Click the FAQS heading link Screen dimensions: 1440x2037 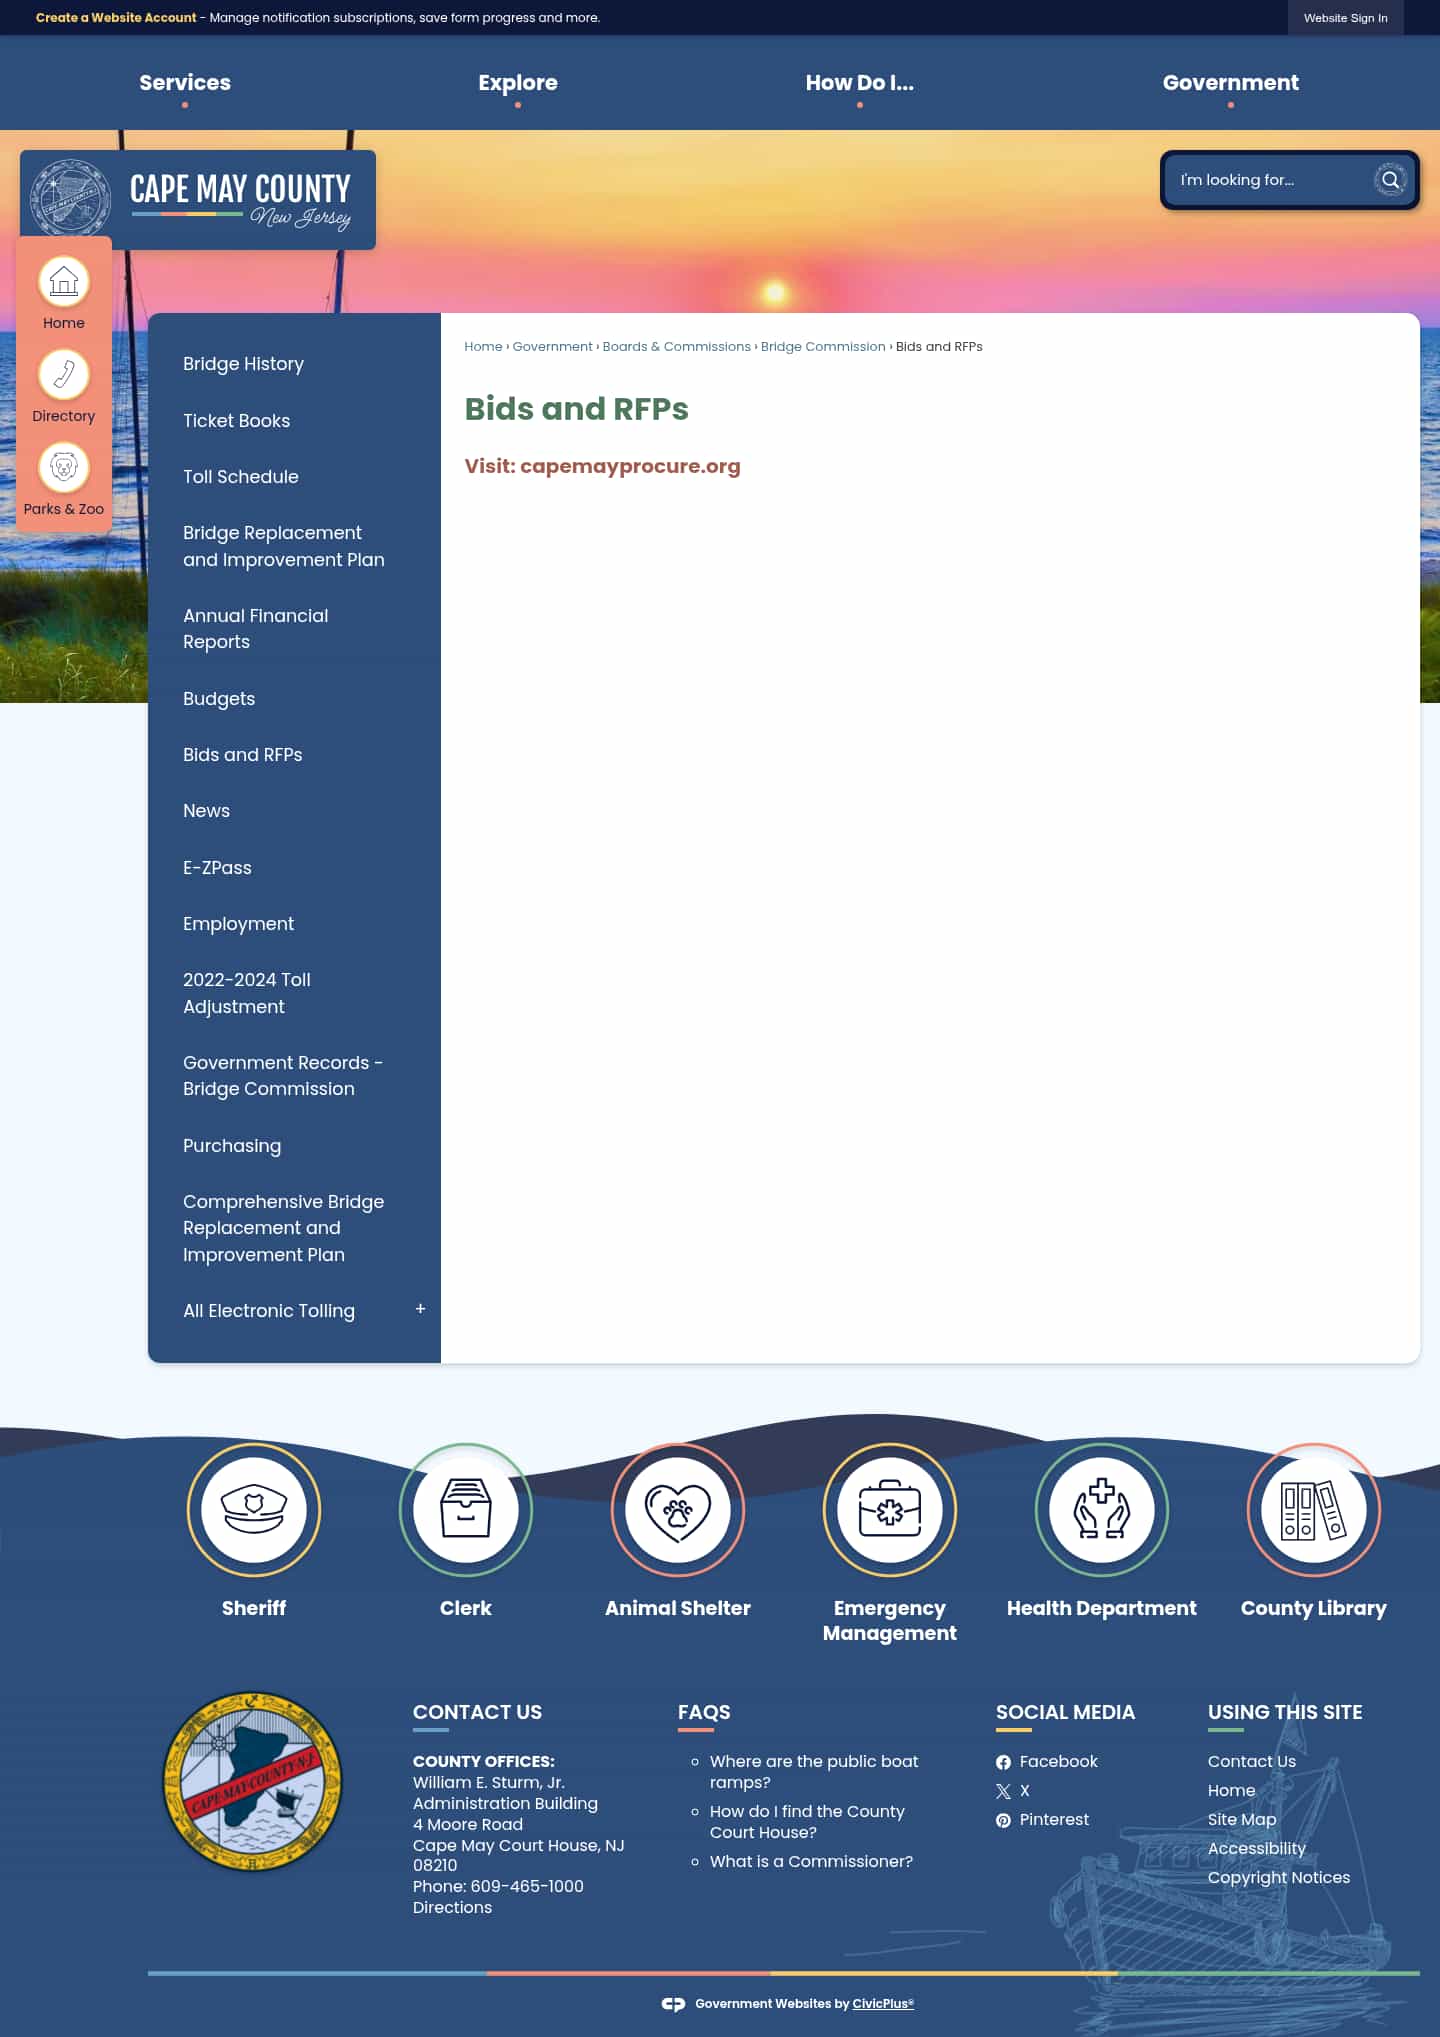704,1713
